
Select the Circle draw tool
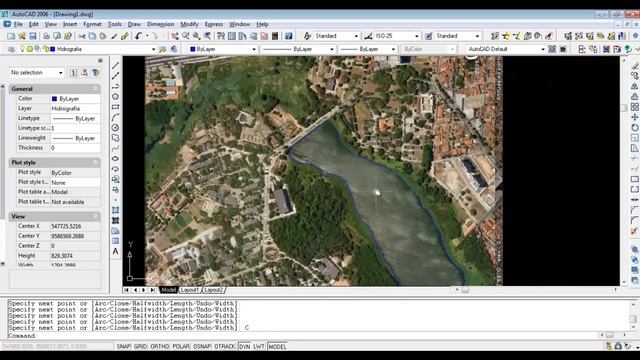point(116,127)
